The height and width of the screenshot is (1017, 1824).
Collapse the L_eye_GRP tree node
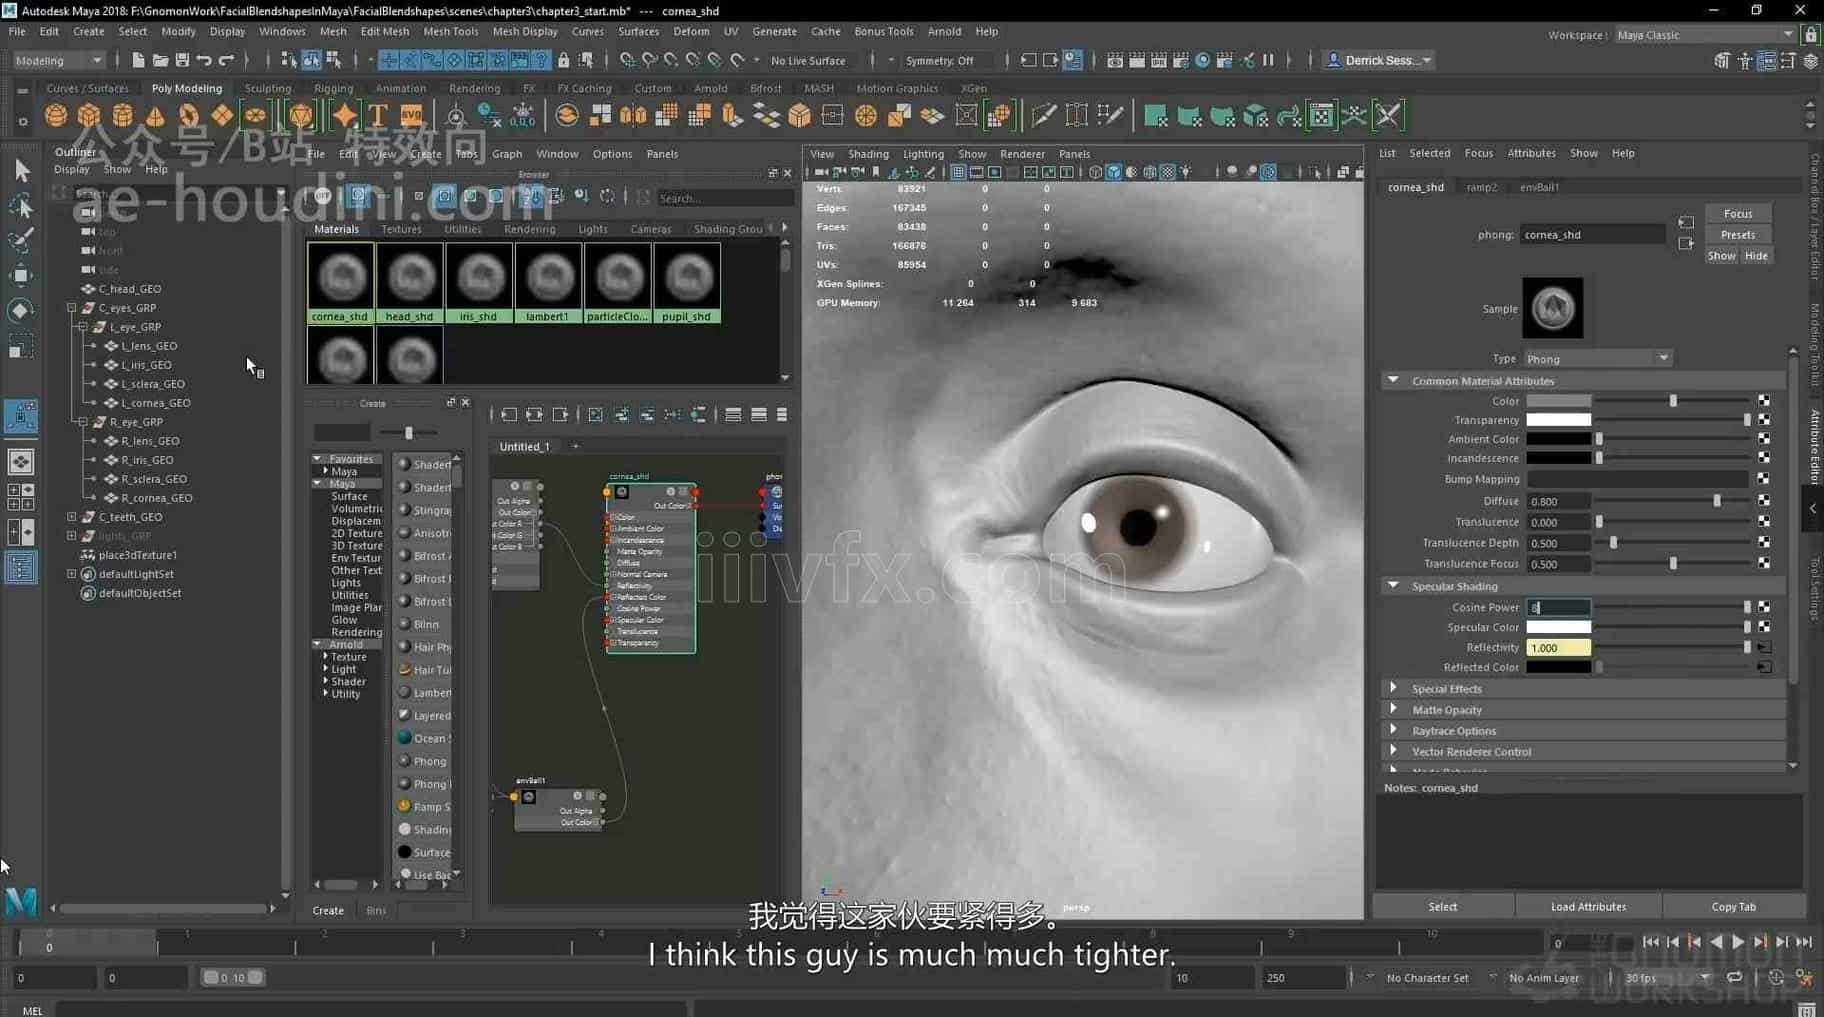[x=83, y=327]
